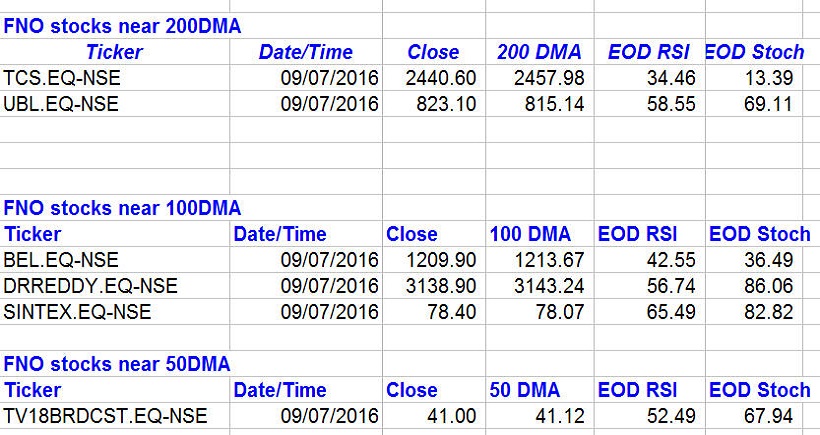
Task: Select the 815.14 value for UBL
Action: [x=554, y=103]
